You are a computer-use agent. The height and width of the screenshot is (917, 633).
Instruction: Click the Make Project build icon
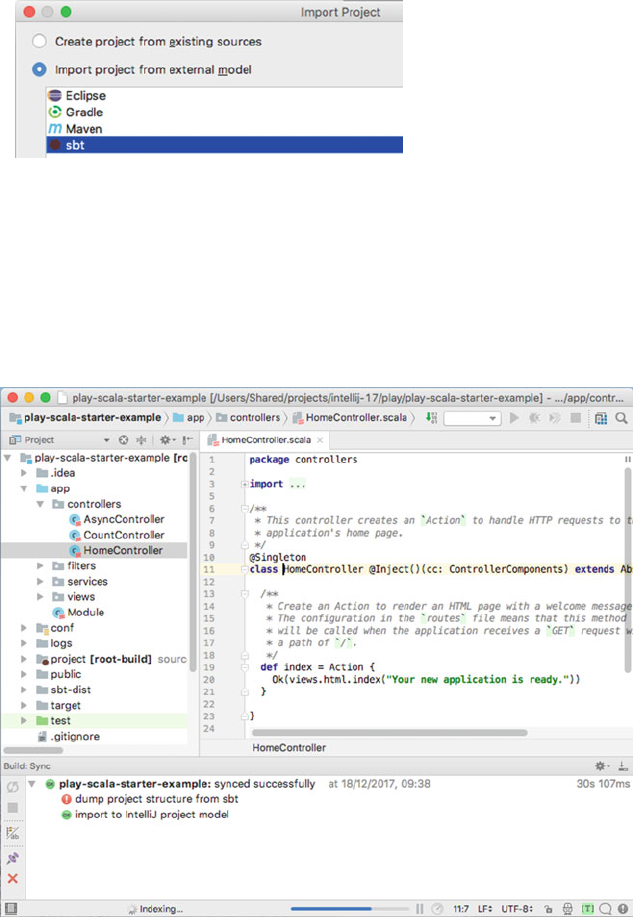tap(431, 418)
